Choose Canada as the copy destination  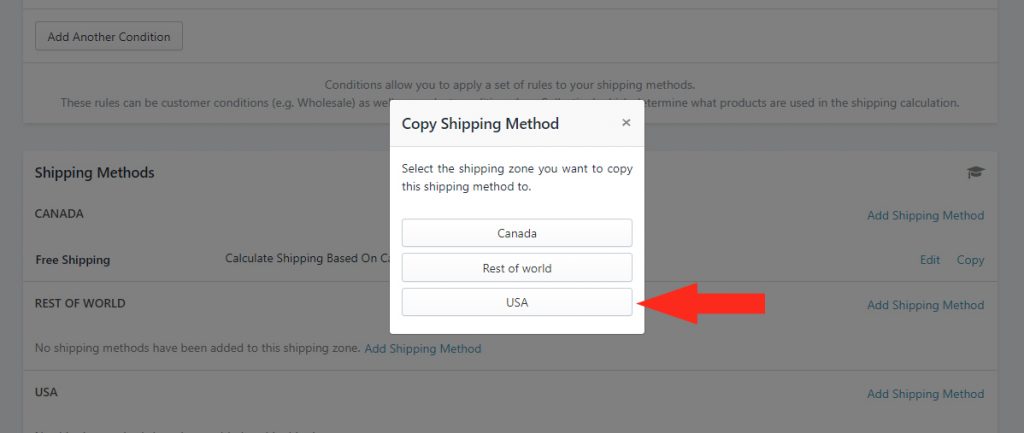coord(517,233)
